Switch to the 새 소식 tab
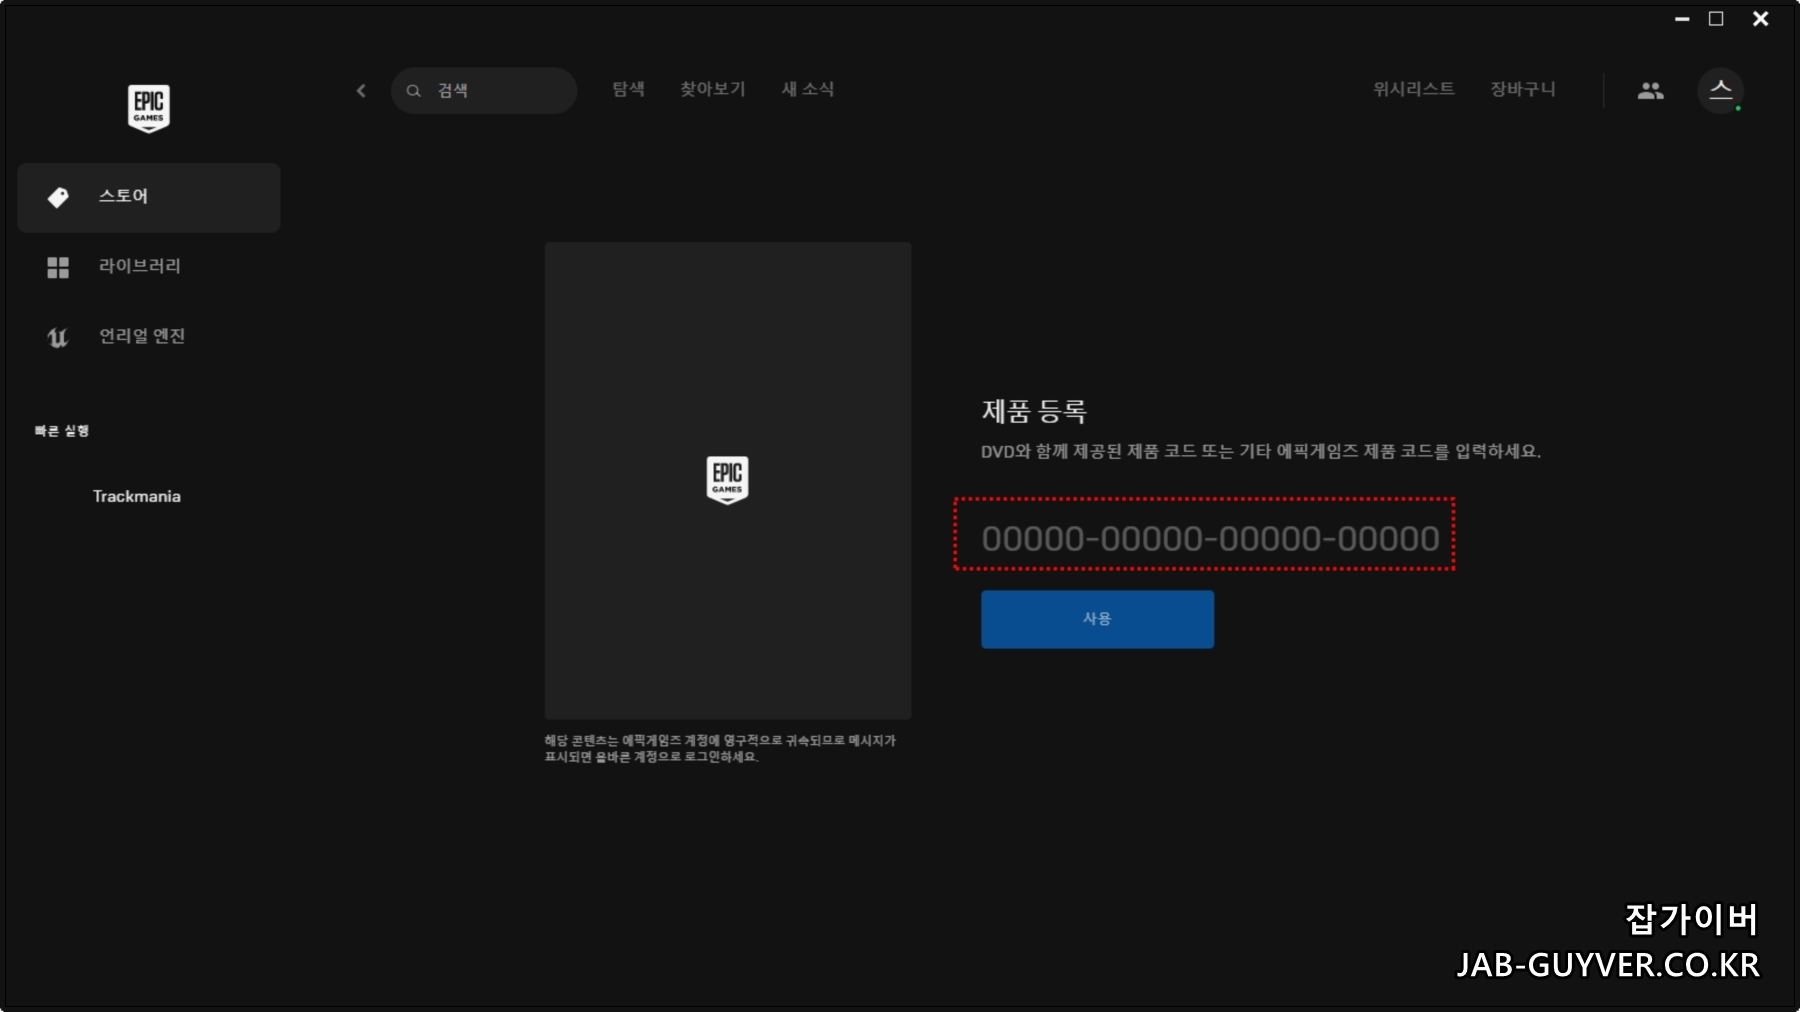 pyautogui.click(x=808, y=90)
